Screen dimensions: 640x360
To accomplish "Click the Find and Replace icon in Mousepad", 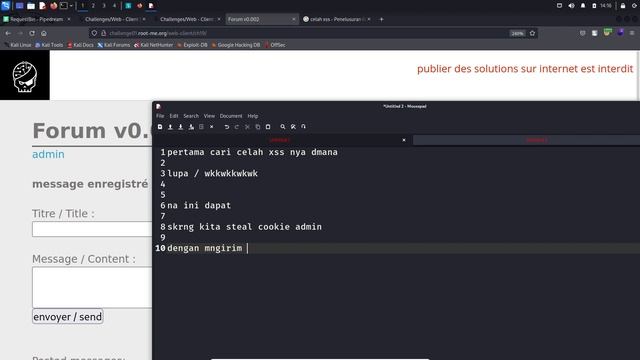I will click(293, 127).
